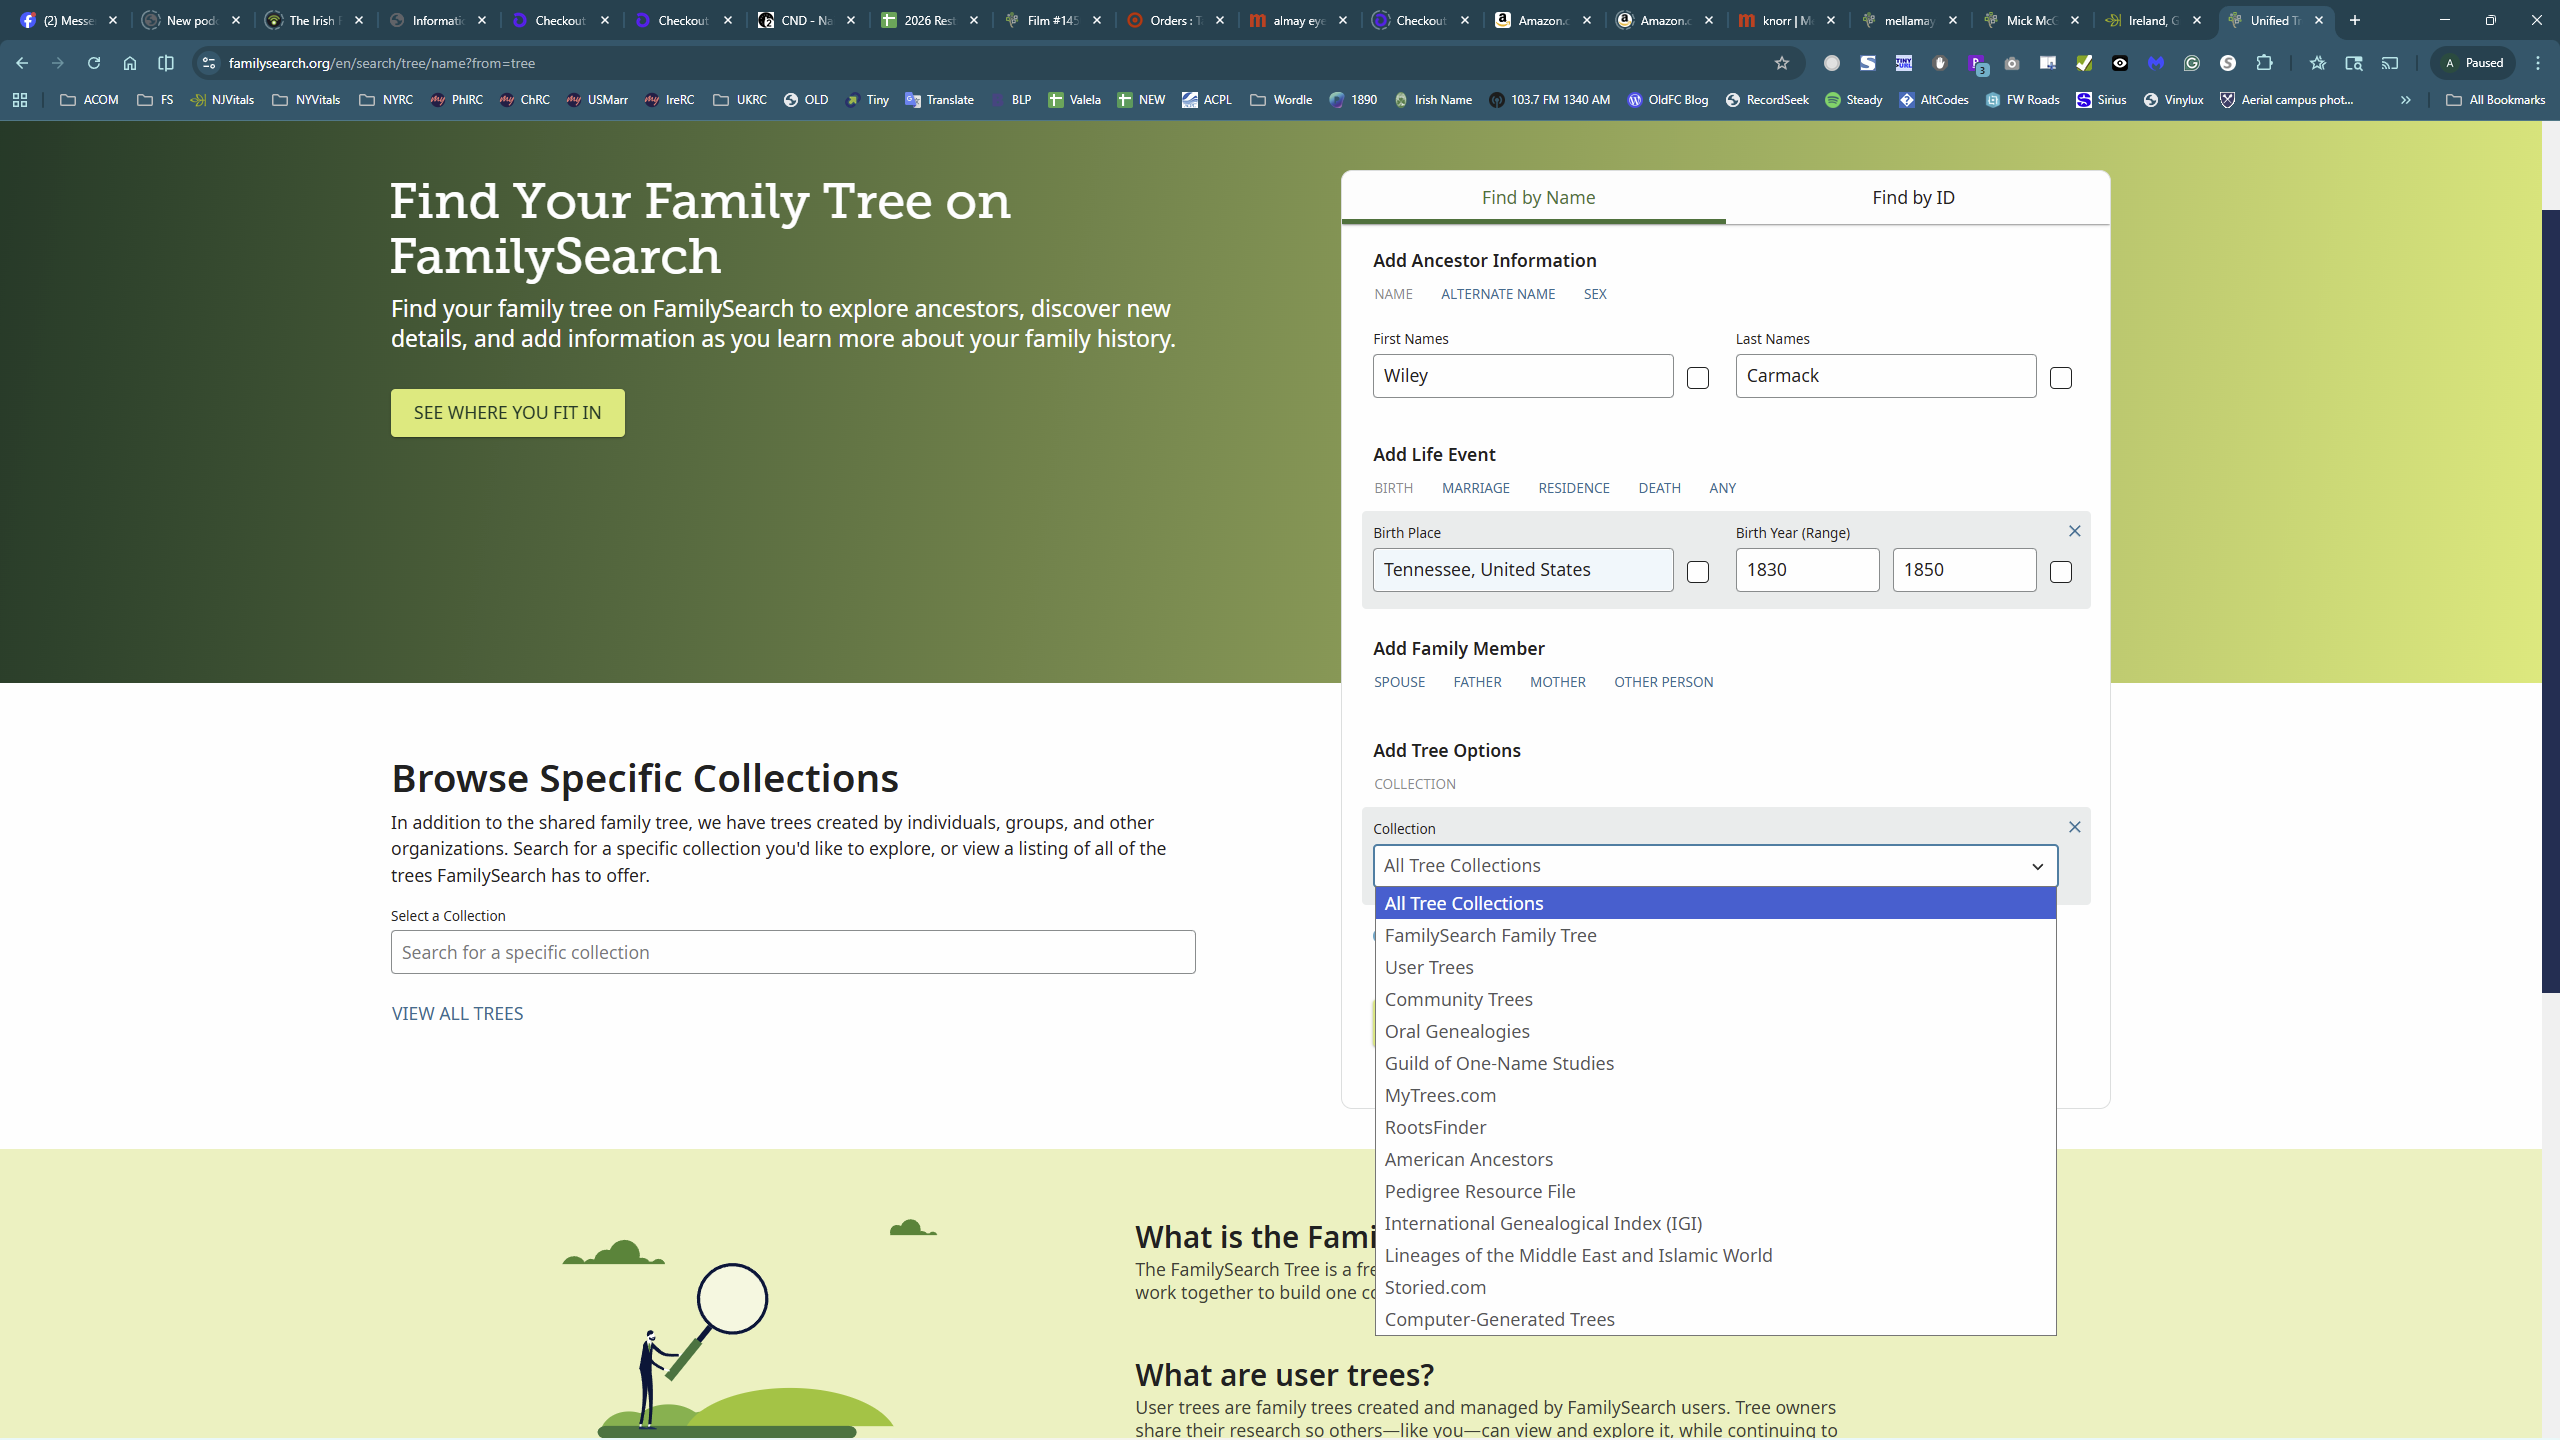Add a SPOUSE family member
The width and height of the screenshot is (2560, 1440).
[x=1400, y=682]
